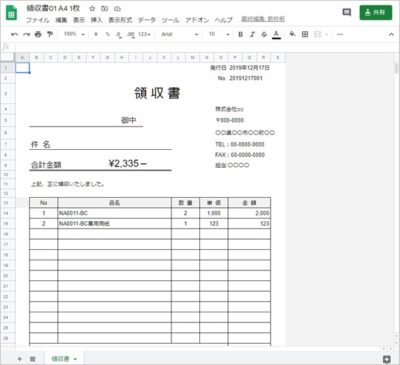Select the number 20191217001 cell
400x365 pixels.
246,78
